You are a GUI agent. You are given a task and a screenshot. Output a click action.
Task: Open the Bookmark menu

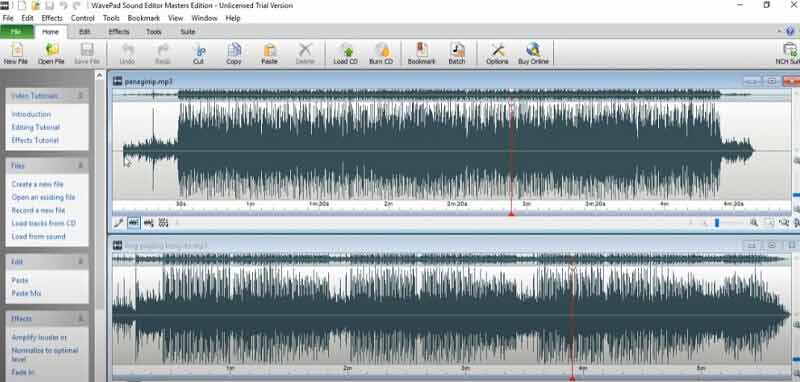click(143, 18)
